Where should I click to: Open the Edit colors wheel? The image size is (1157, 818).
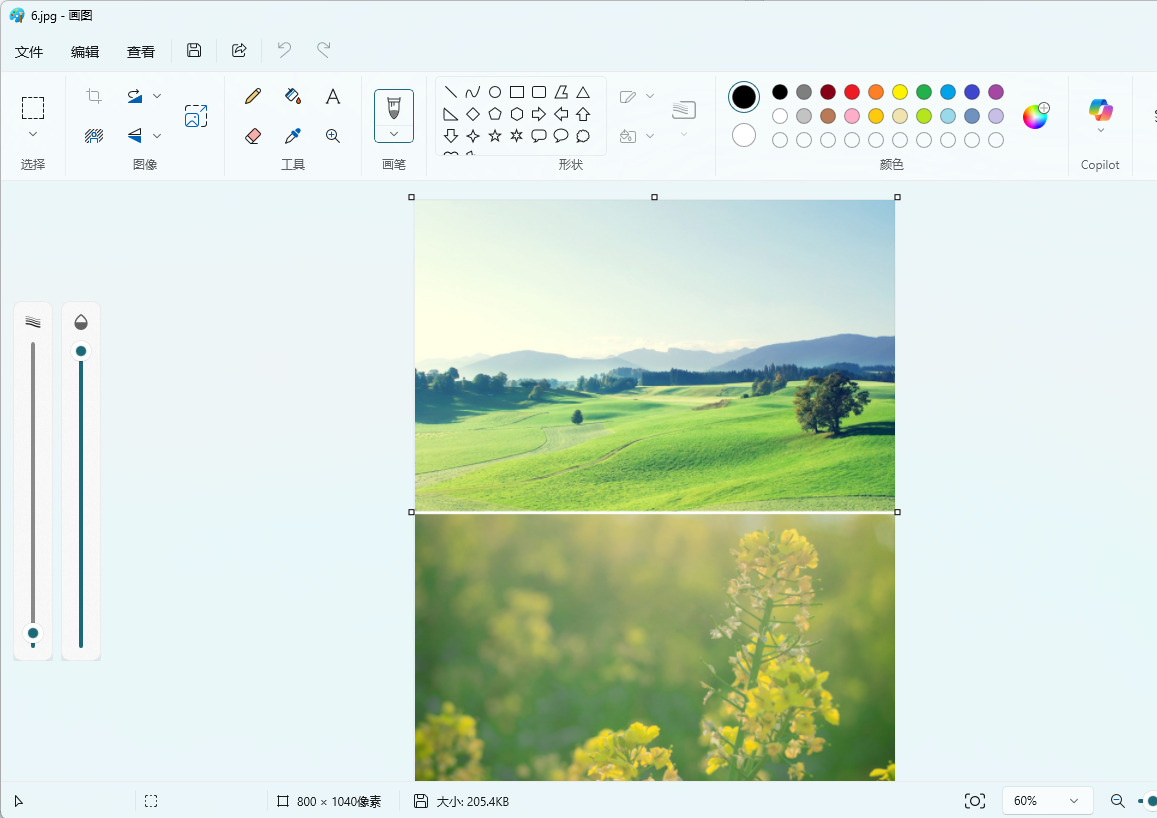[1036, 116]
